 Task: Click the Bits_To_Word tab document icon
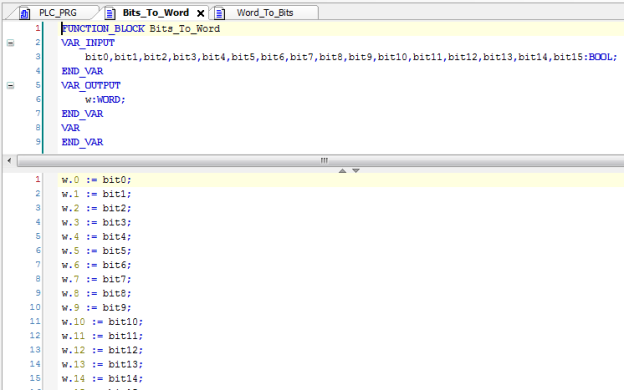110,14
